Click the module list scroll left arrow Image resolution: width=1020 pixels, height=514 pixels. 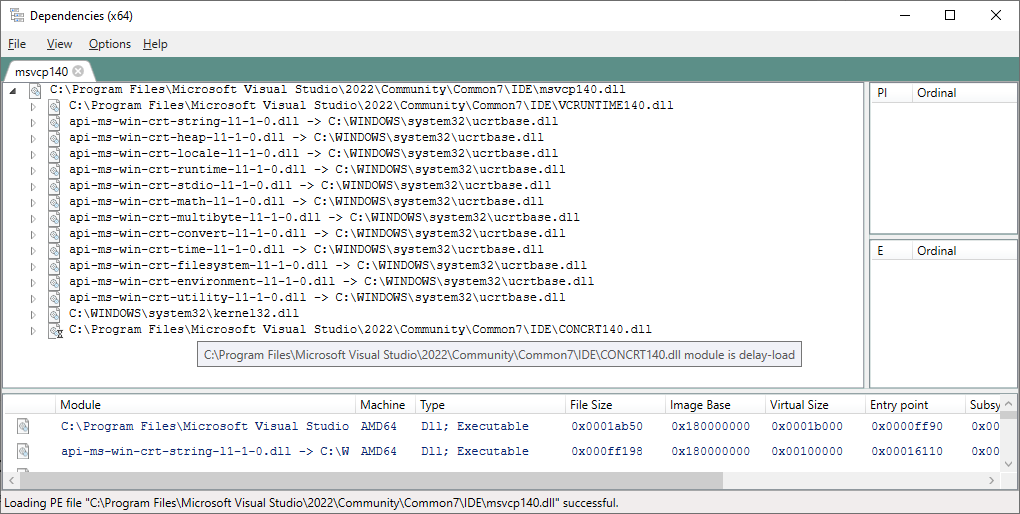coord(11,480)
